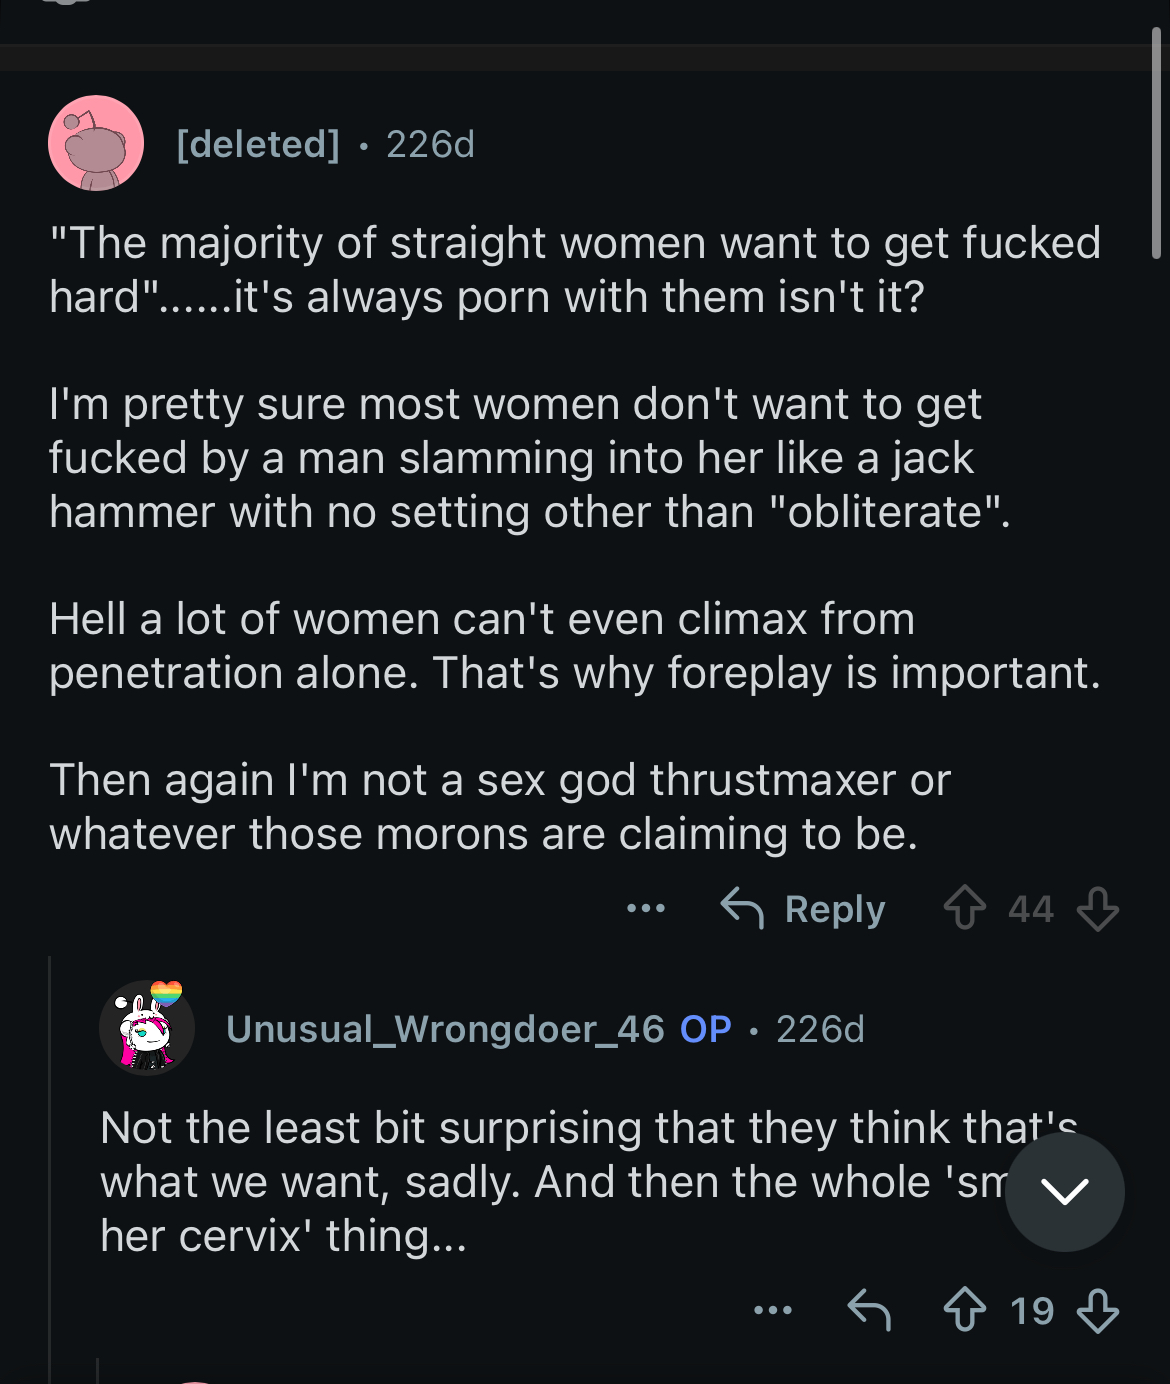Tap the 226d timestamp on the OP reply

820,1029
